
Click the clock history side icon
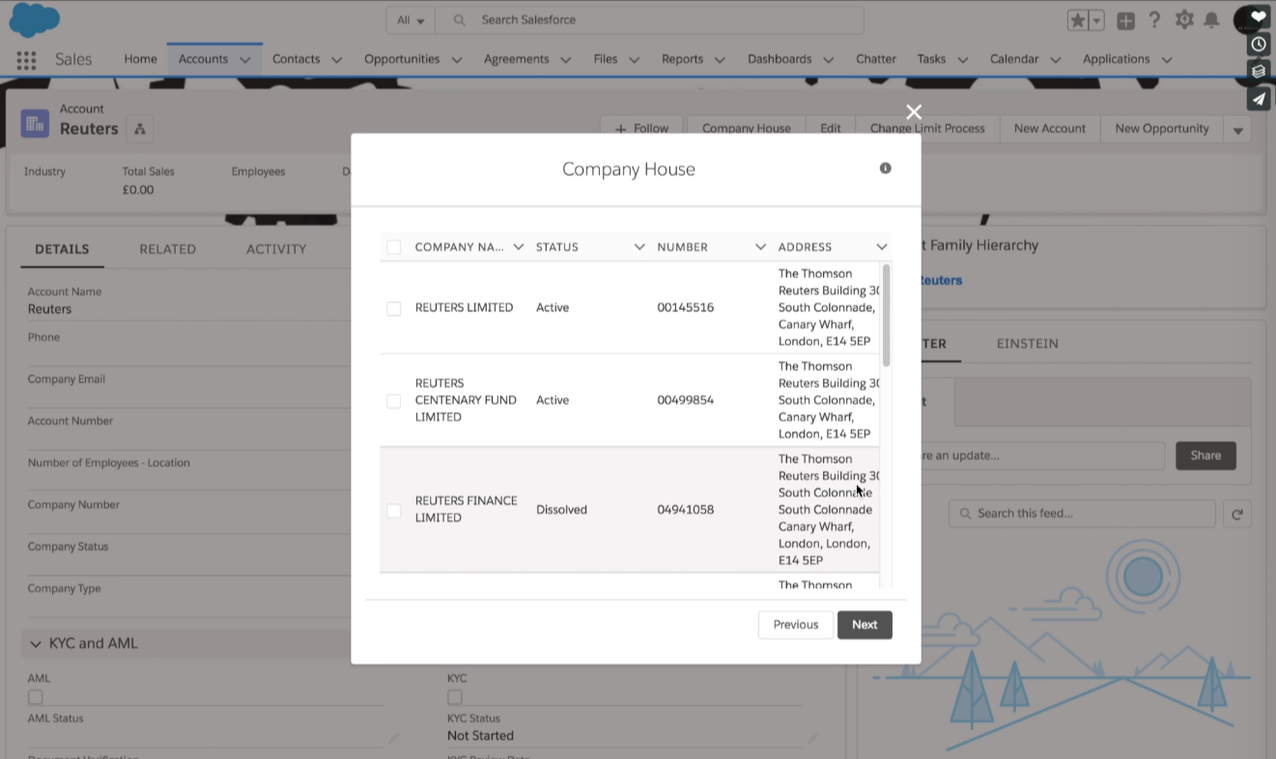[1259, 44]
